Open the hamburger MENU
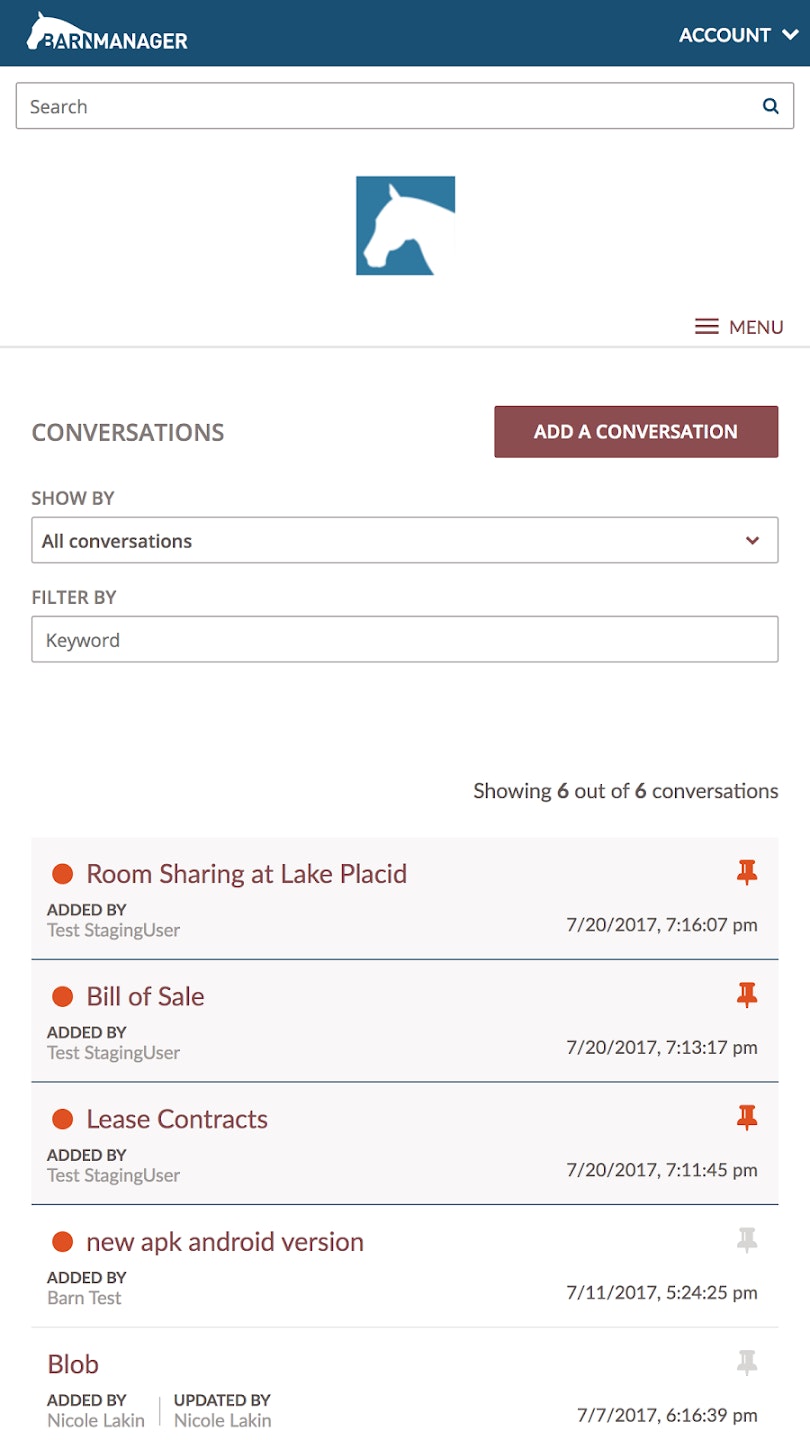 pyautogui.click(x=739, y=327)
